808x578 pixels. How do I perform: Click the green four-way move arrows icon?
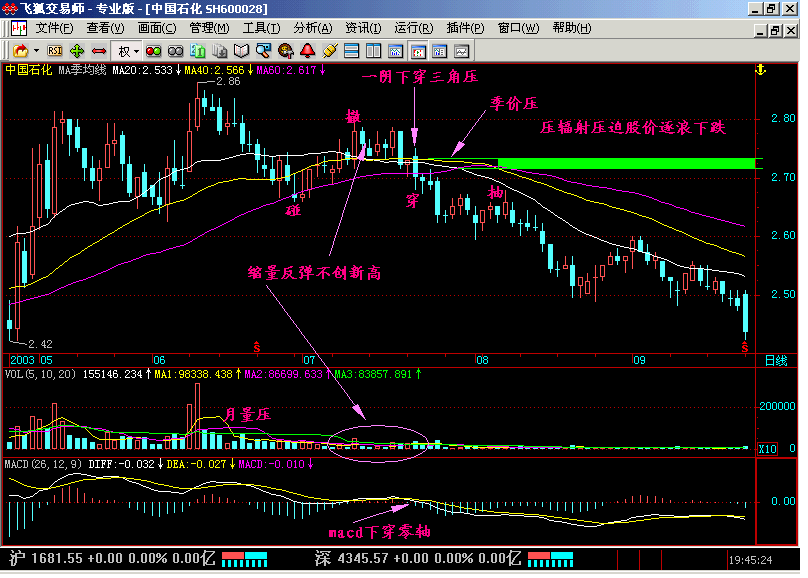coord(77,51)
